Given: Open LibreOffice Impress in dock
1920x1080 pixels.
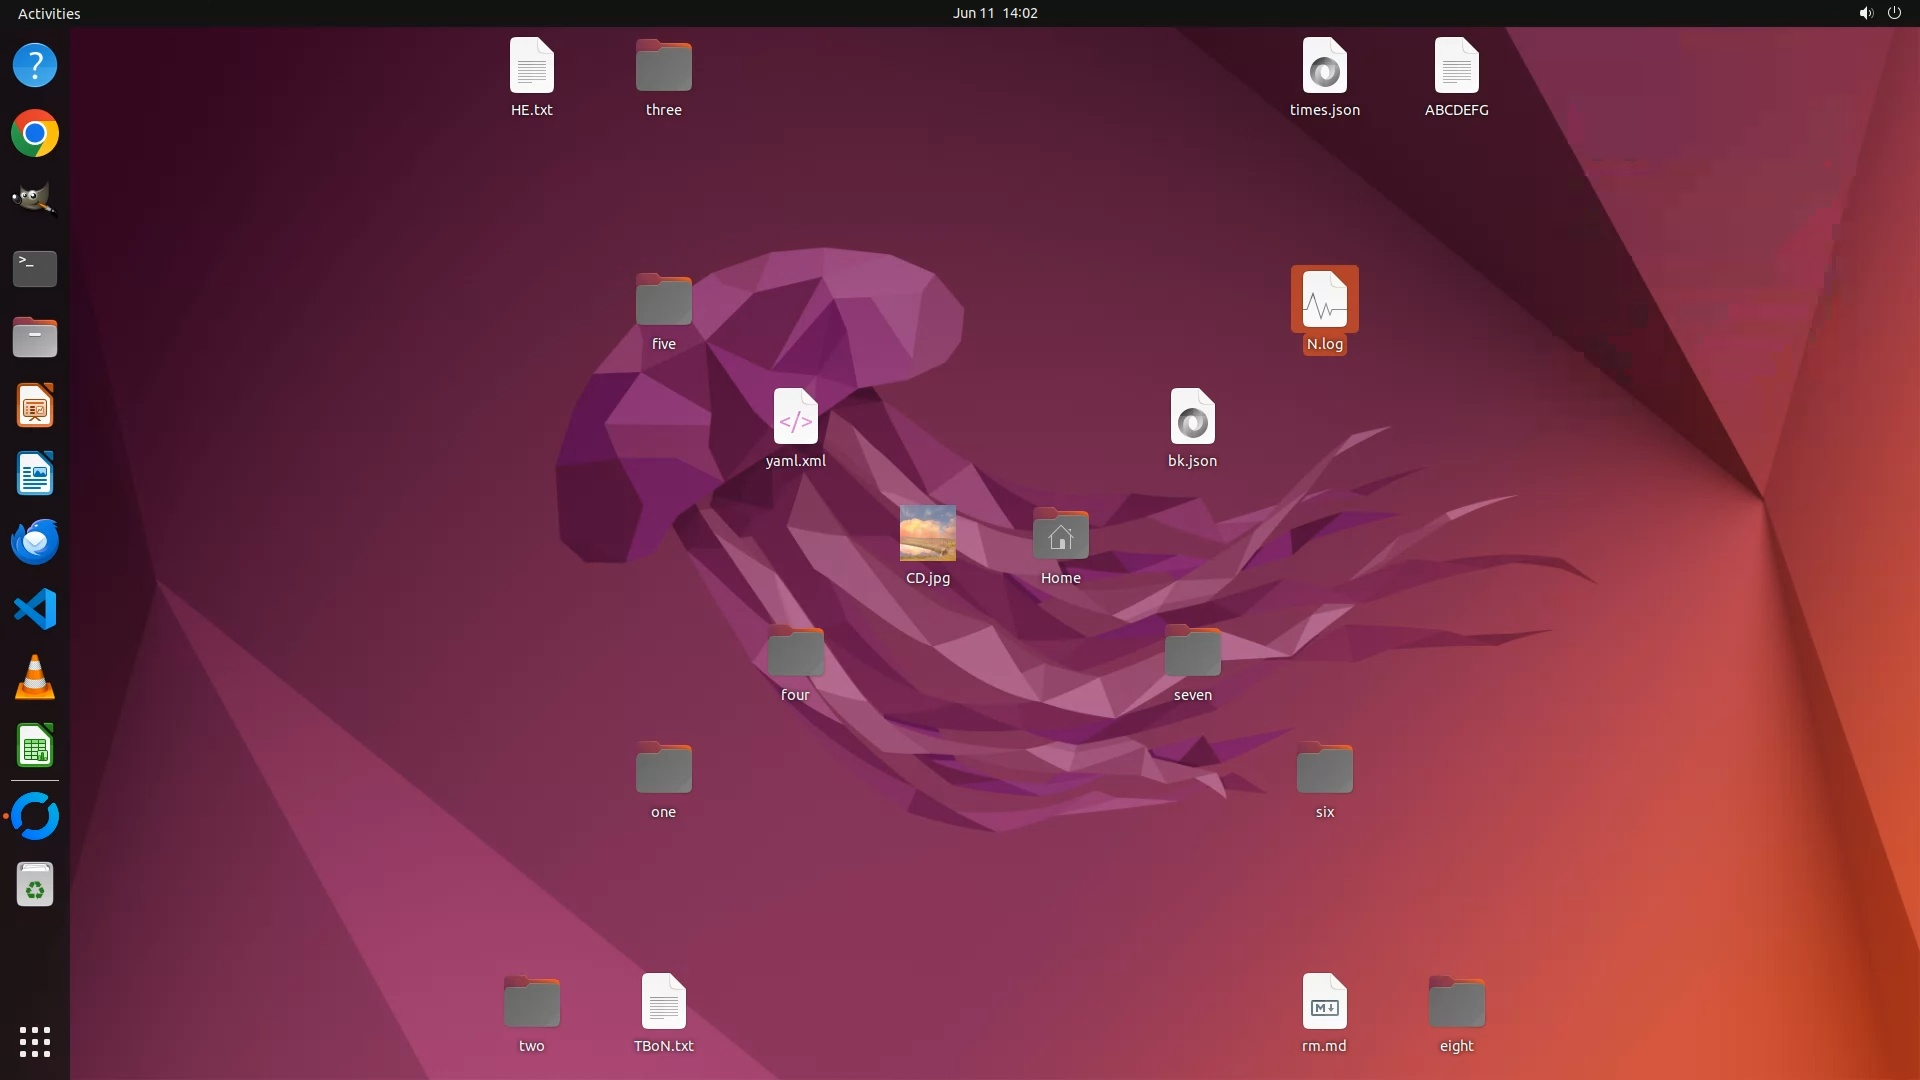Looking at the screenshot, I should coord(35,406).
